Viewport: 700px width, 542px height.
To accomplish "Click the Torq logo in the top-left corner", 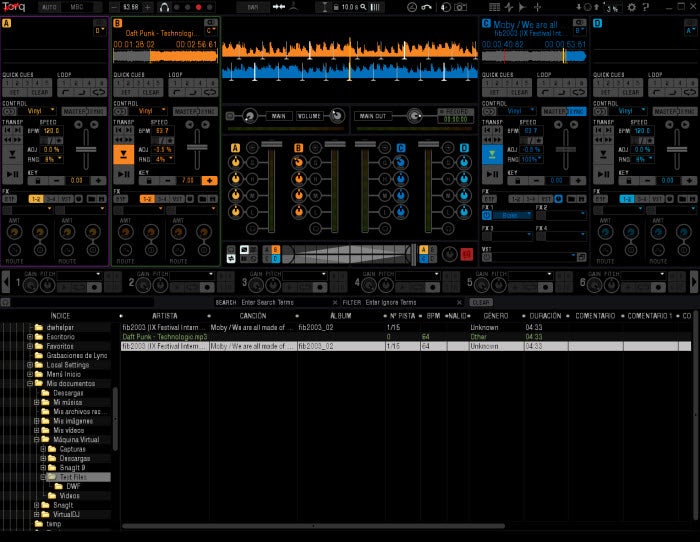I will click(14, 7).
